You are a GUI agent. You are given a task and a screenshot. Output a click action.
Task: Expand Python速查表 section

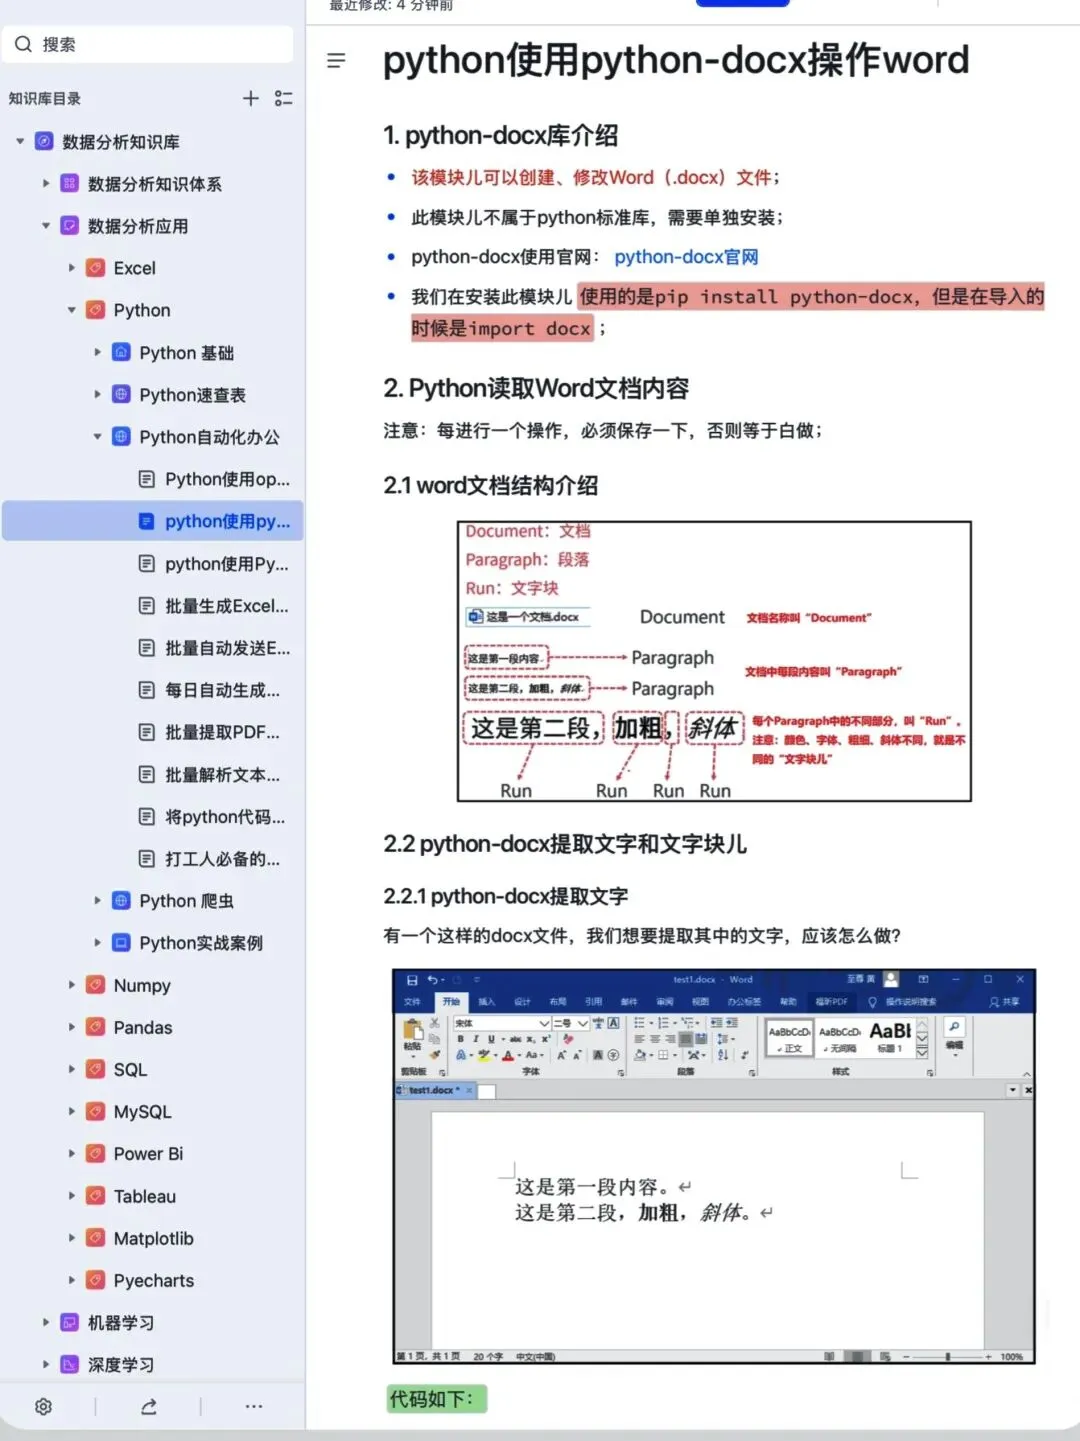98,394
